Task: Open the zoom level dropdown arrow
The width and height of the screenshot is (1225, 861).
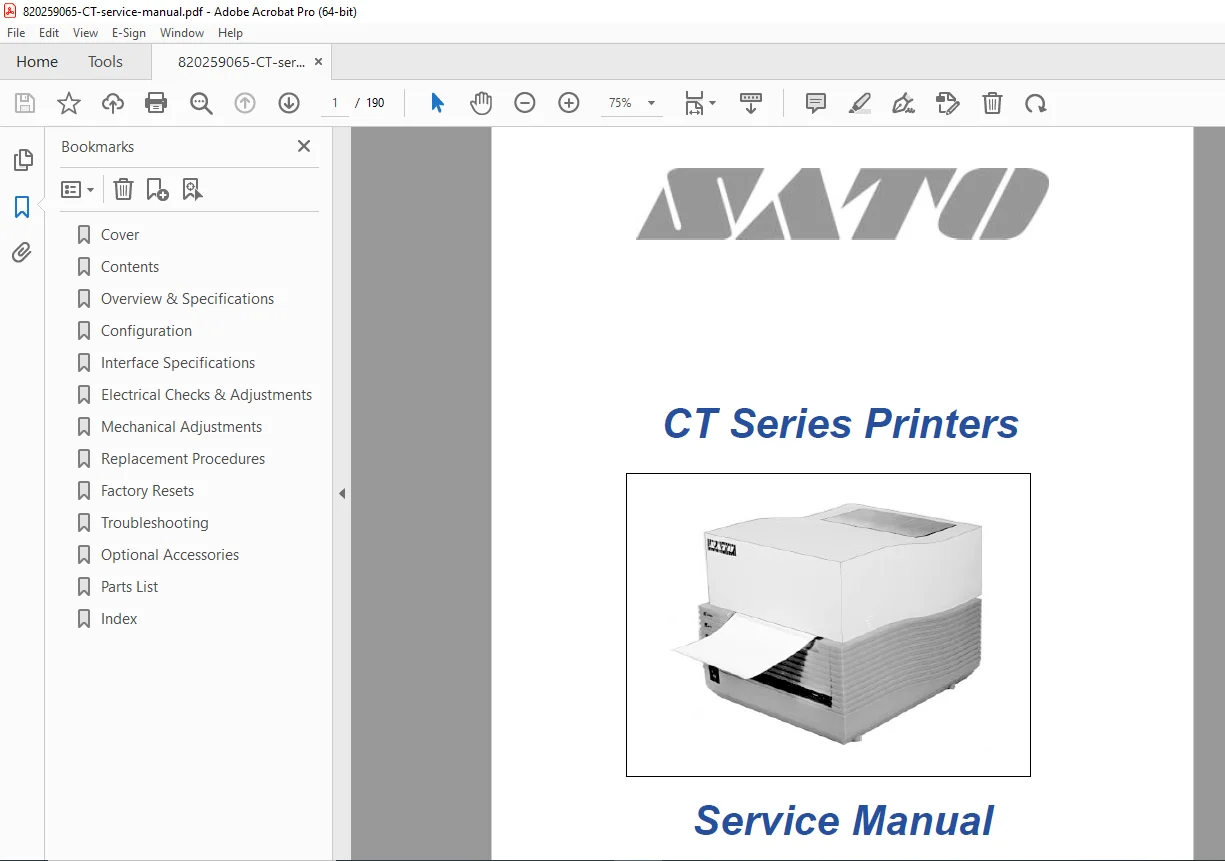Action: [652, 103]
